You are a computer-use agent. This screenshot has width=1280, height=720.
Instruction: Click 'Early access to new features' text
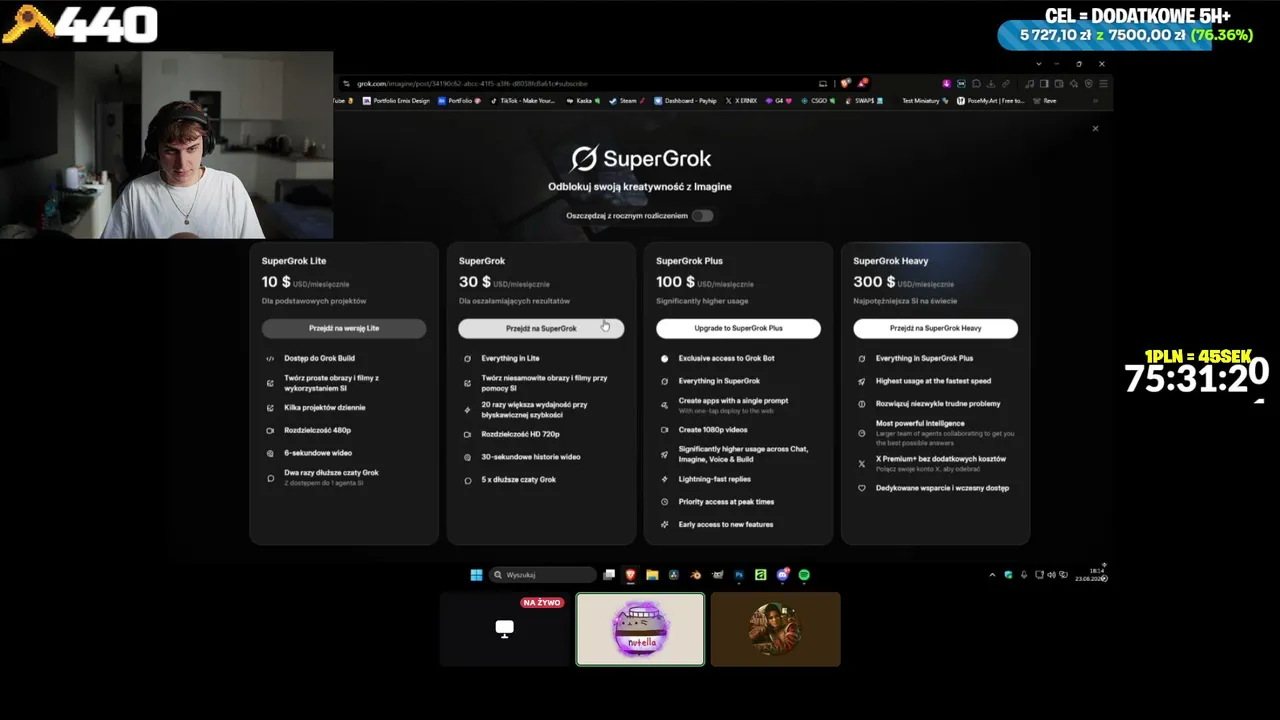point(726,525)
